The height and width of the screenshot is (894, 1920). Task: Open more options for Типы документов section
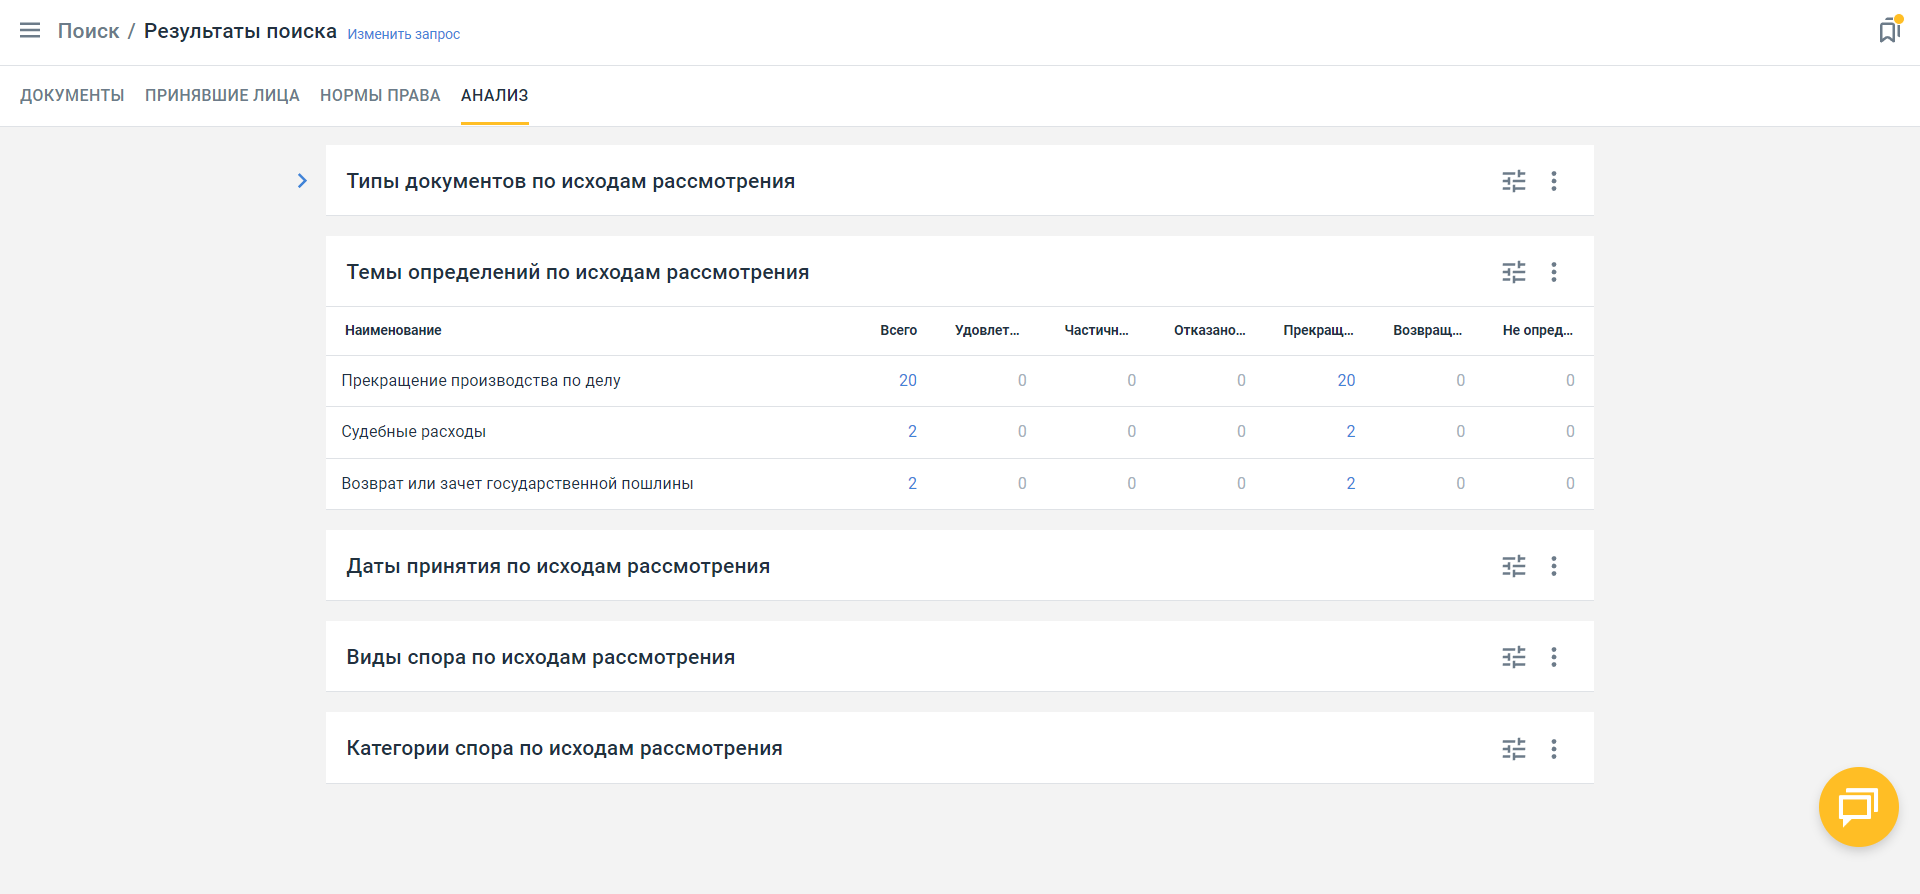coord(1554,181)
